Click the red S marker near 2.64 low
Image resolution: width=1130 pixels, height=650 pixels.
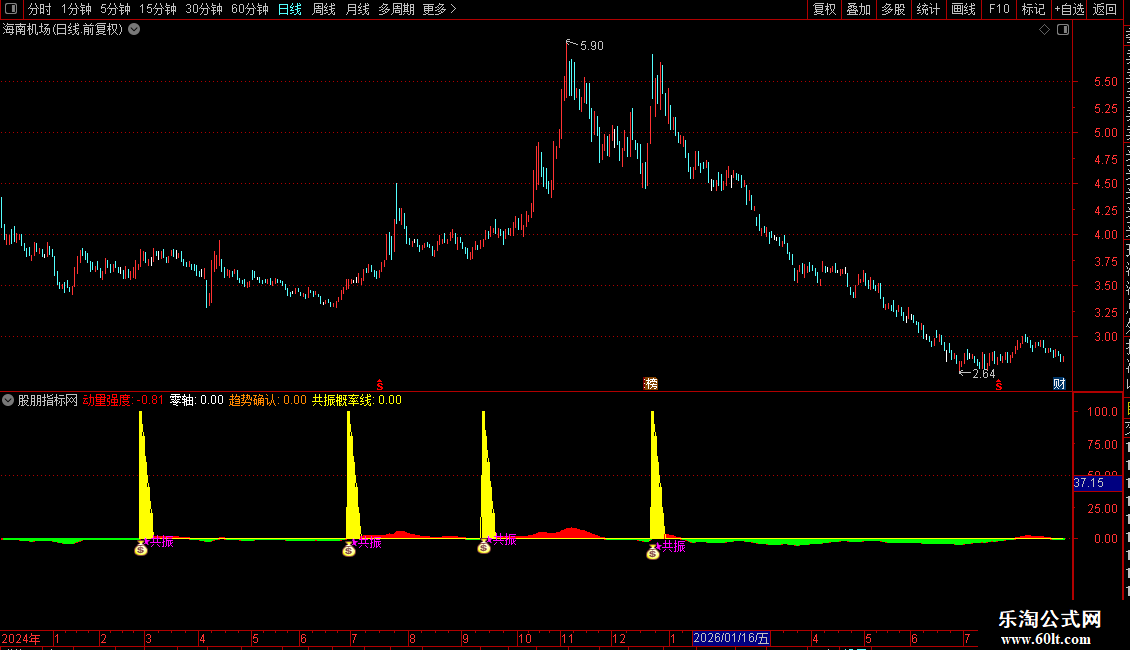click(x=999, y=386)
